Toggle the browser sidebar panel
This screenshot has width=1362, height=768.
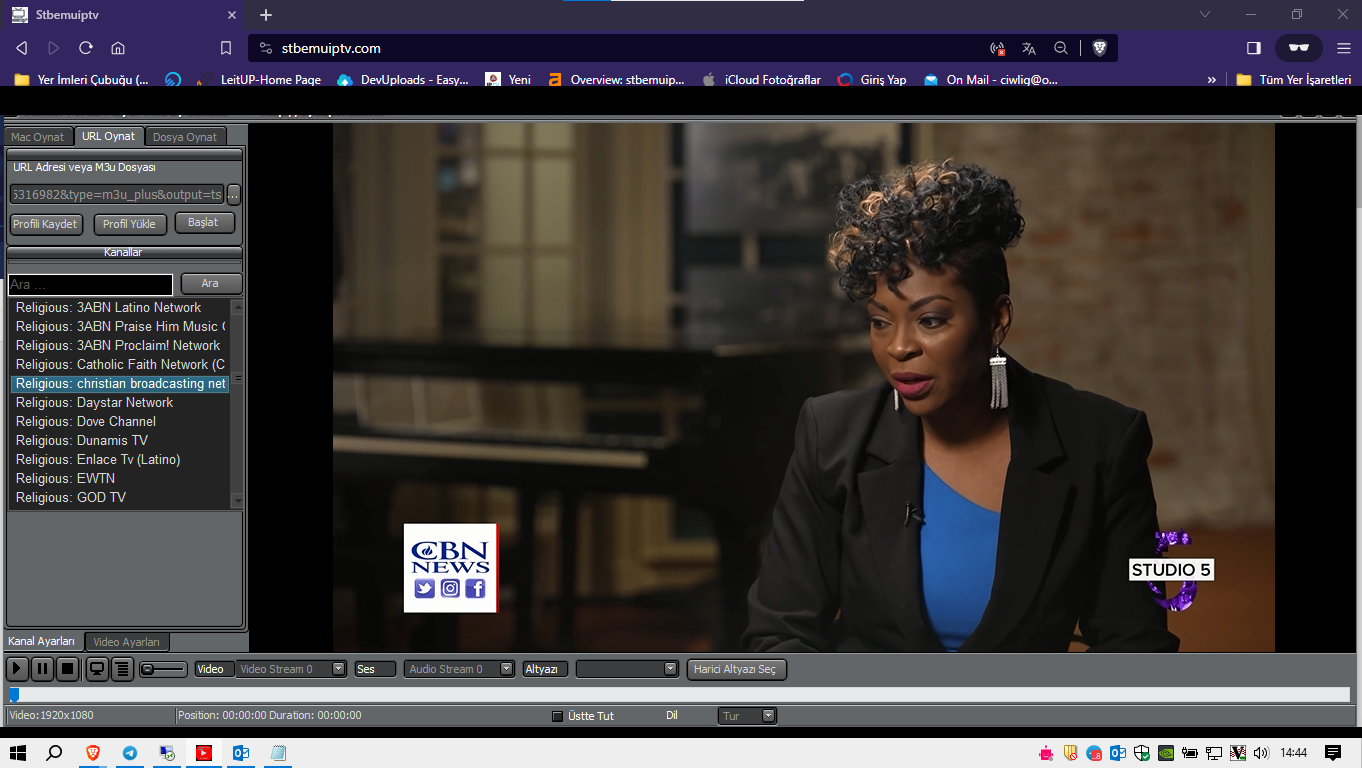click(1254, 48)
